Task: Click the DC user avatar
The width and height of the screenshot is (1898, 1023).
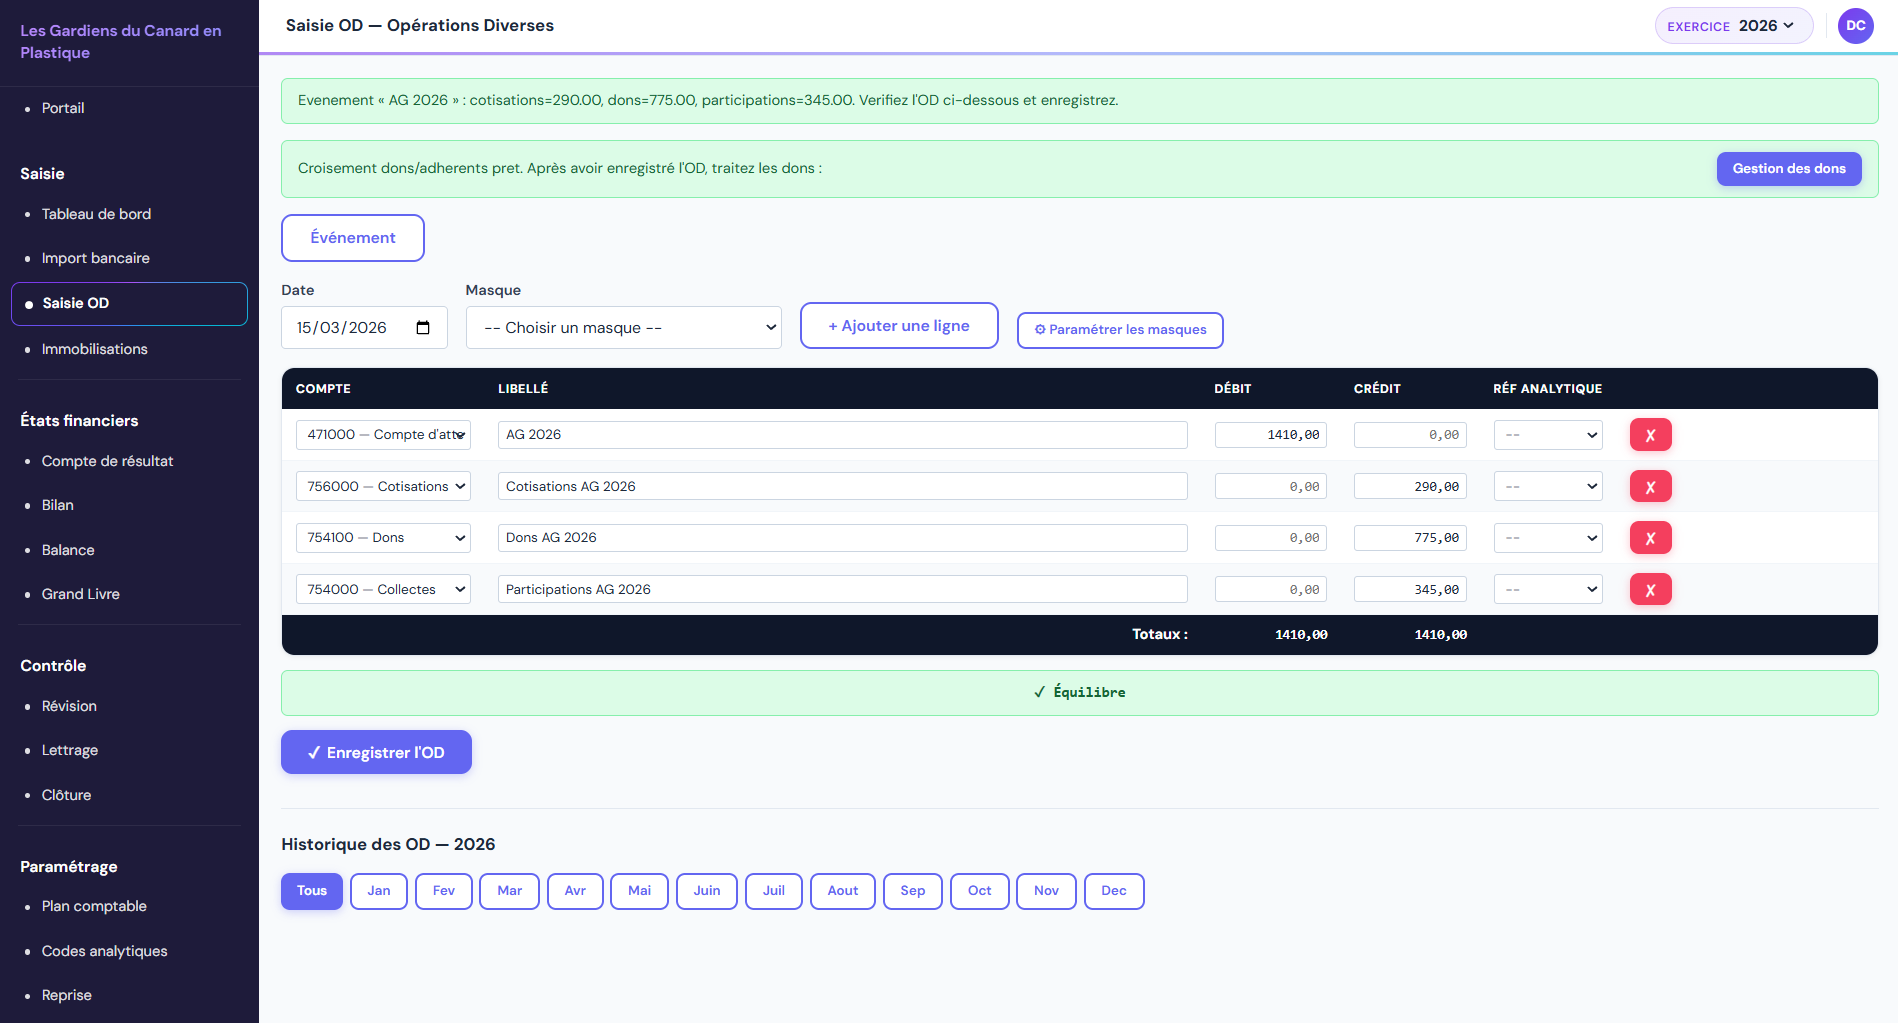Action: [x=1855, y=26]
